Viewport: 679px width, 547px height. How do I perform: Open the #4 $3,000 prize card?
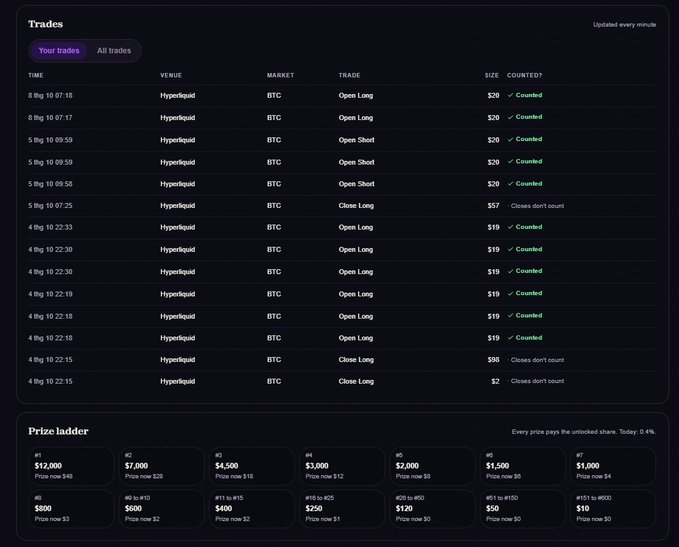[342, 466]
